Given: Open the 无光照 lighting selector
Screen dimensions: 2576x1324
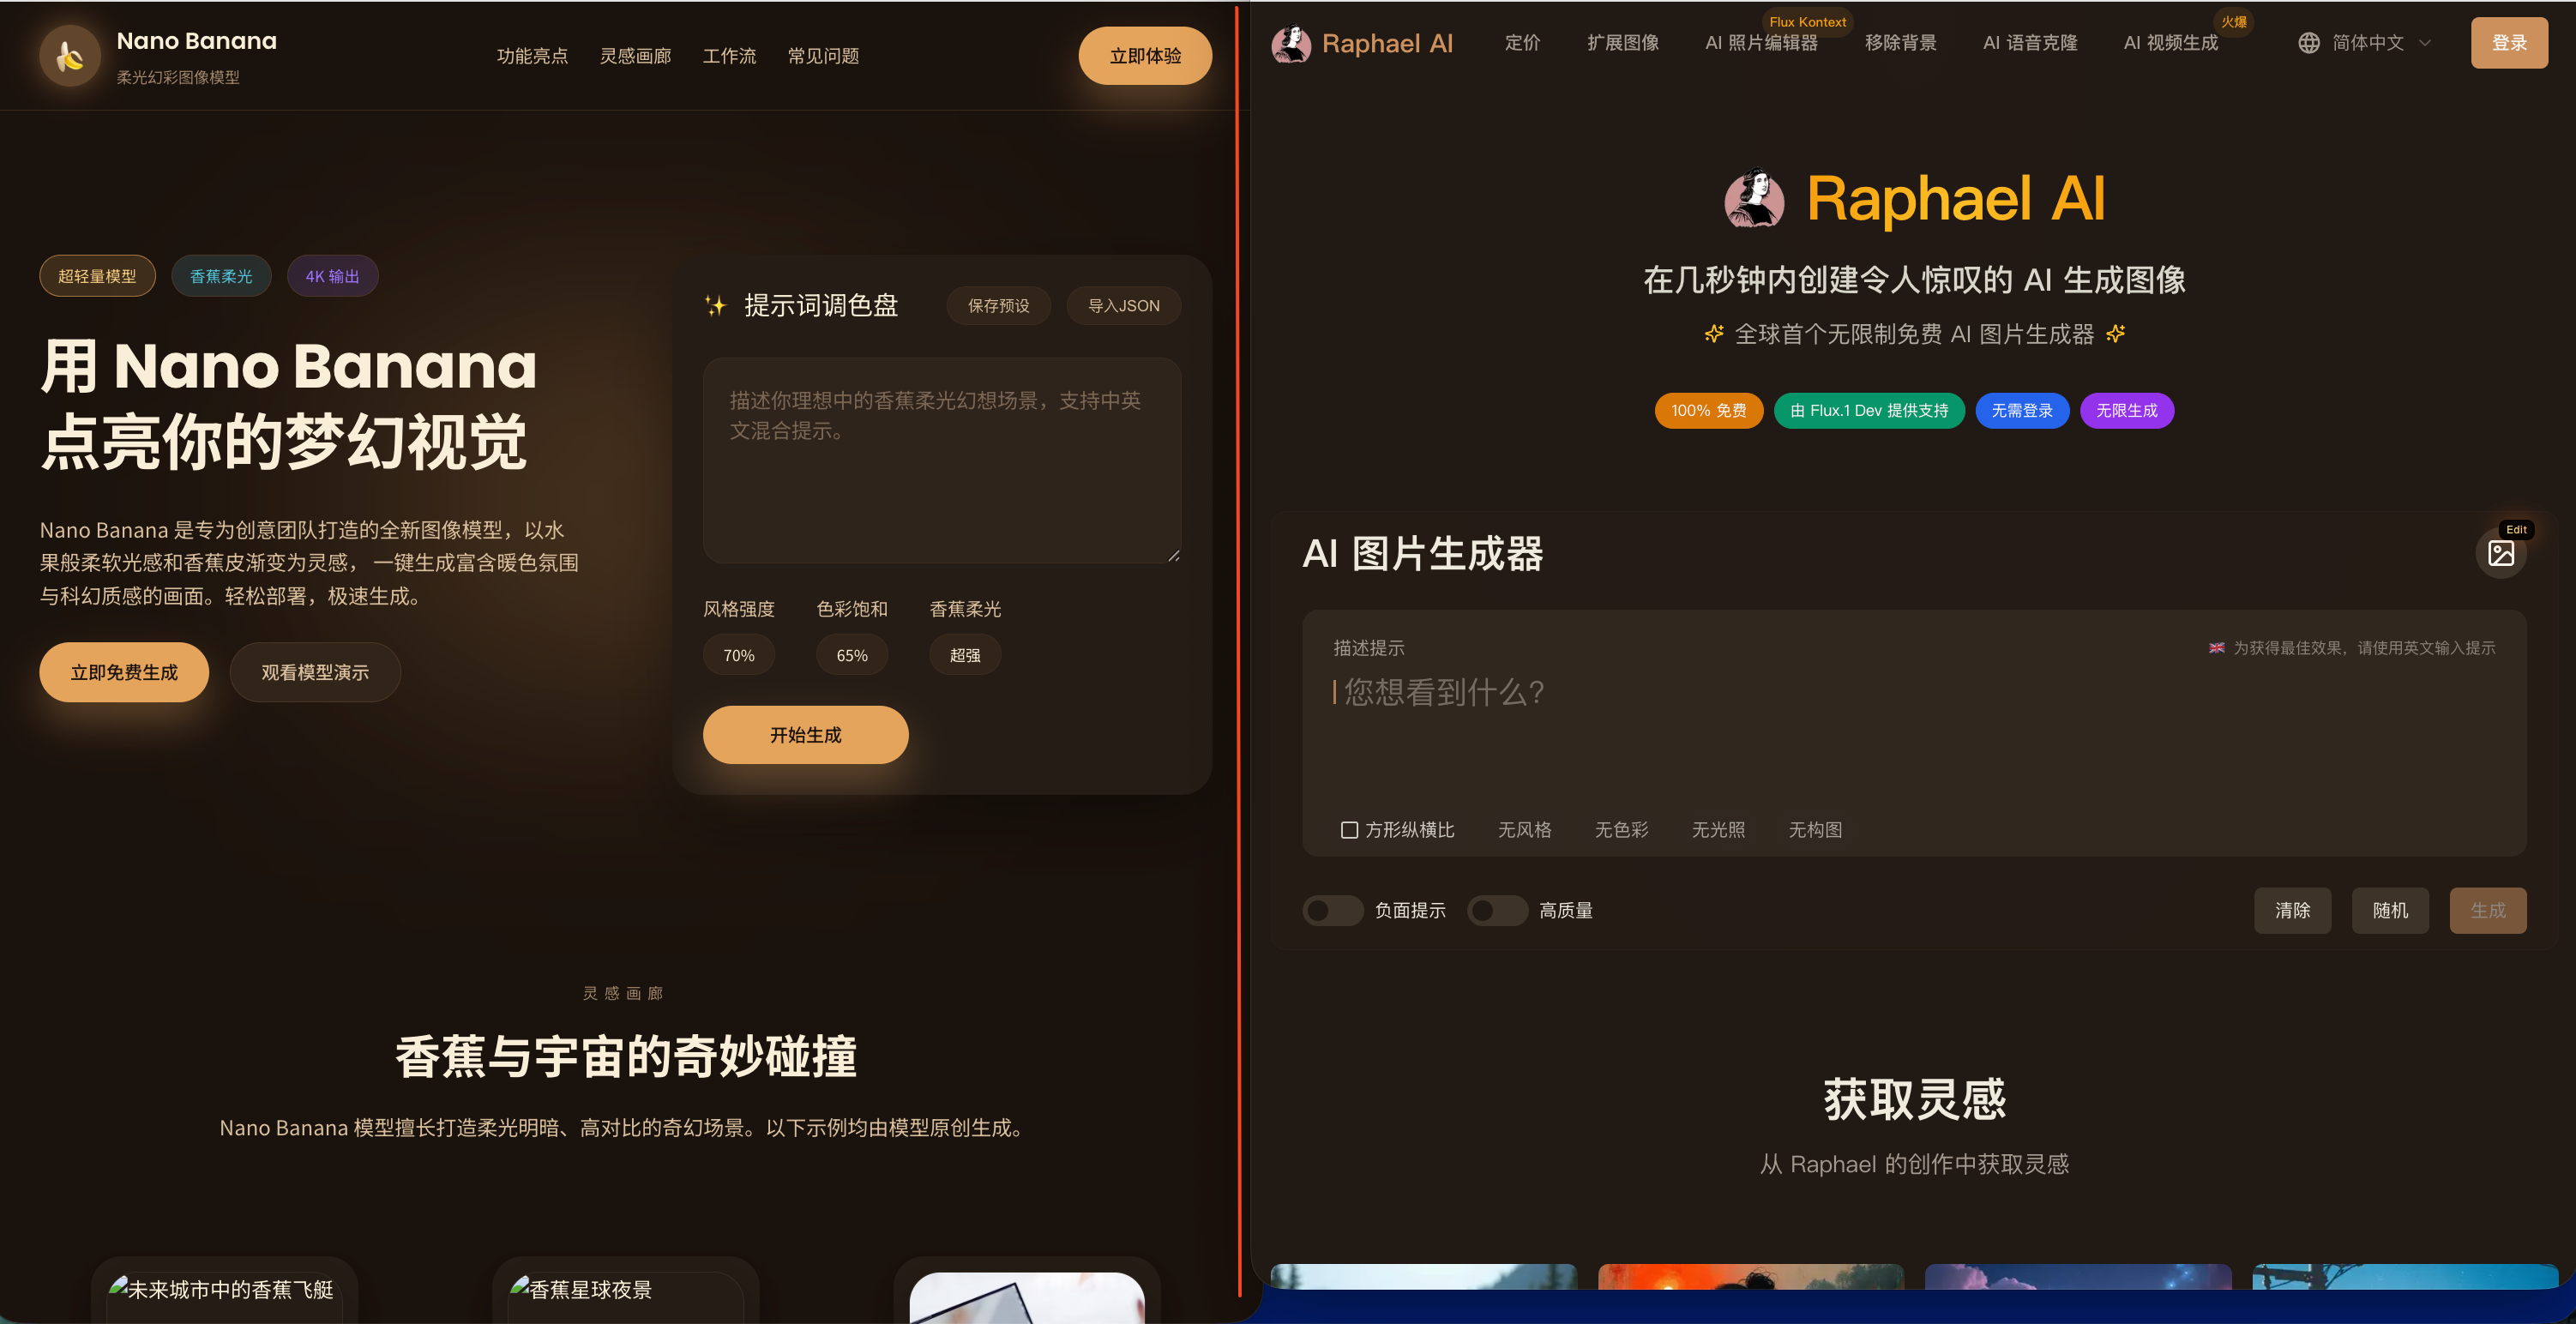Looking at the screenshot, I should [x=1717, y=830].
